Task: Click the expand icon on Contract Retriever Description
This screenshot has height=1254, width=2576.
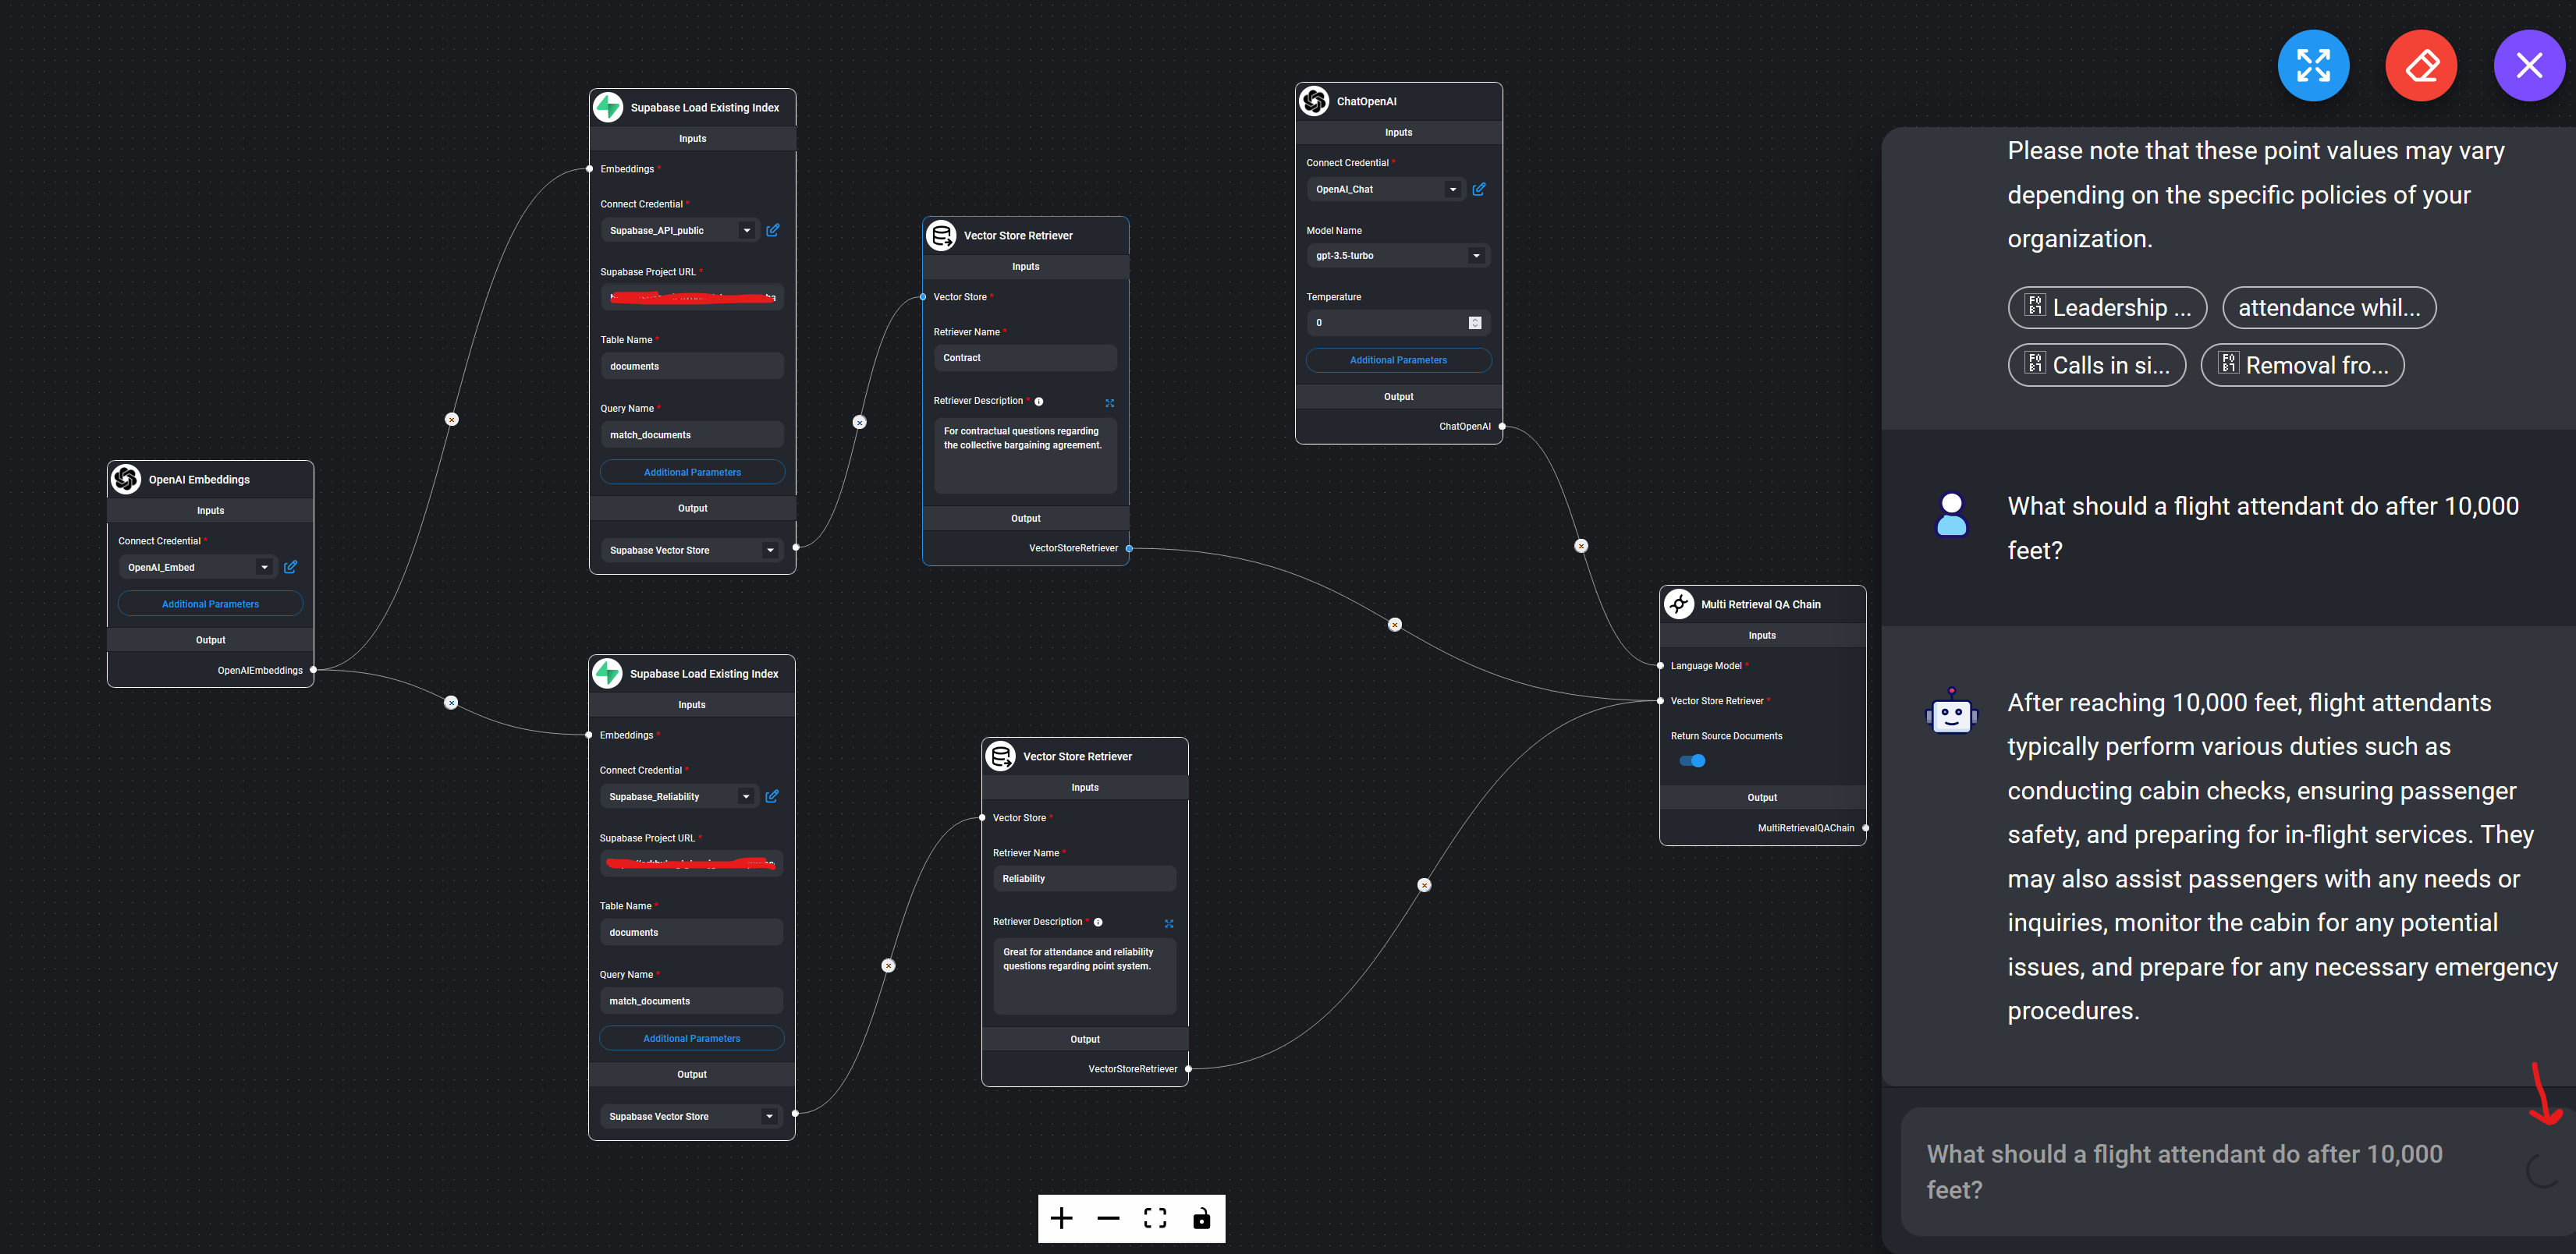Action: (x=1109, y=403)
